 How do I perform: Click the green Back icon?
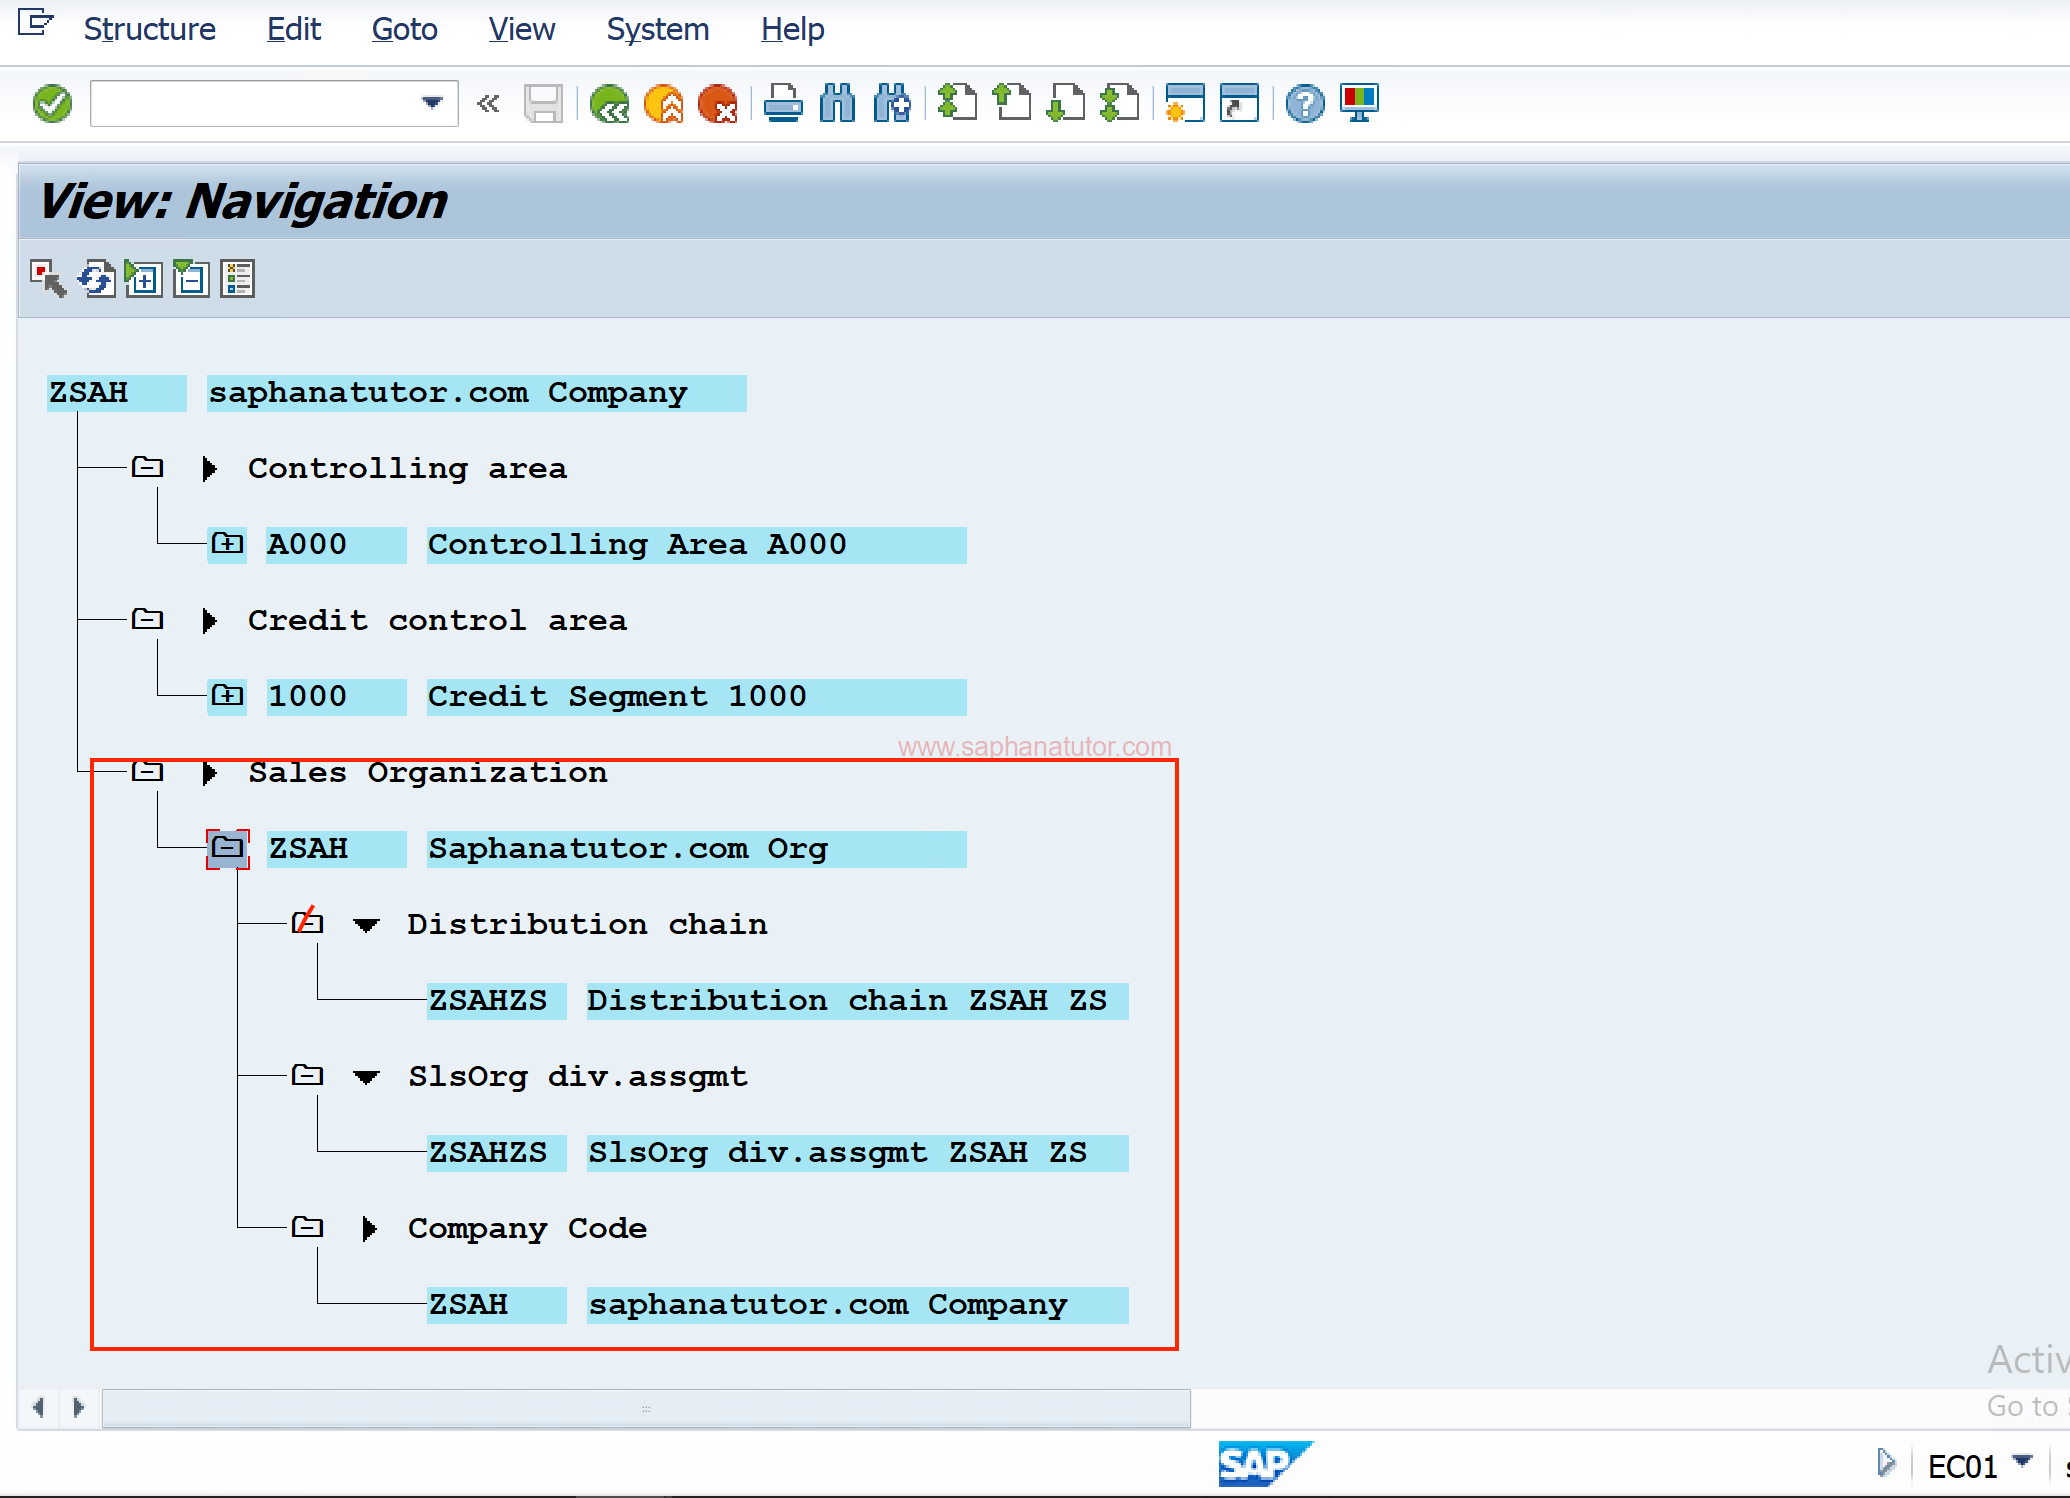(609, 103)
